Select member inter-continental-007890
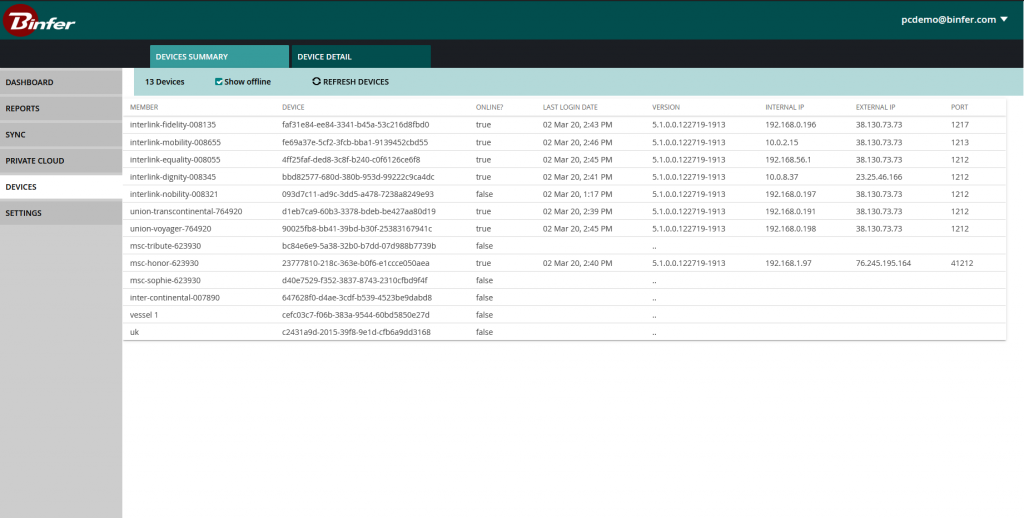 (x=175, y=298)
